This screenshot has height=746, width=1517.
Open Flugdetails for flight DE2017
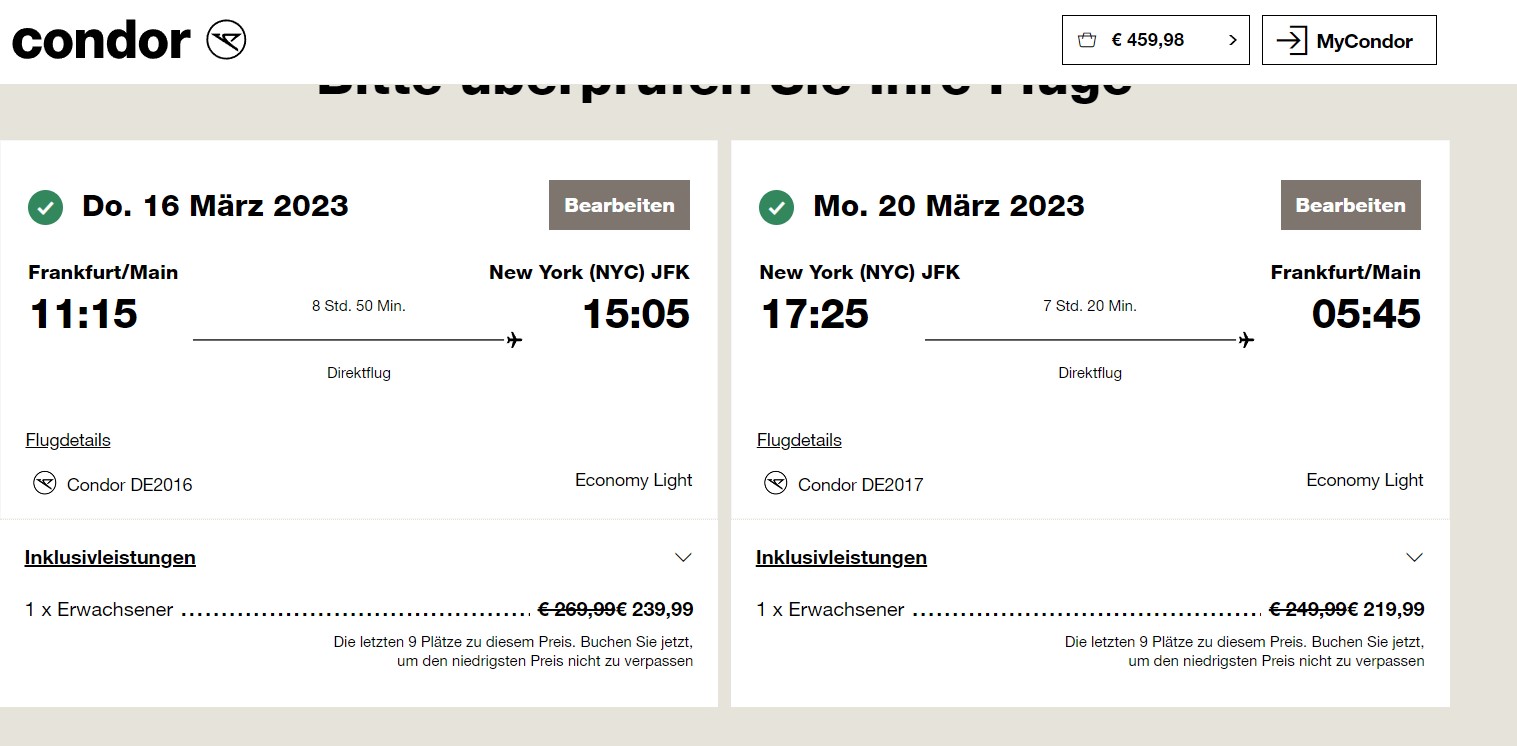pyautogui.click(x=799, y=440)
